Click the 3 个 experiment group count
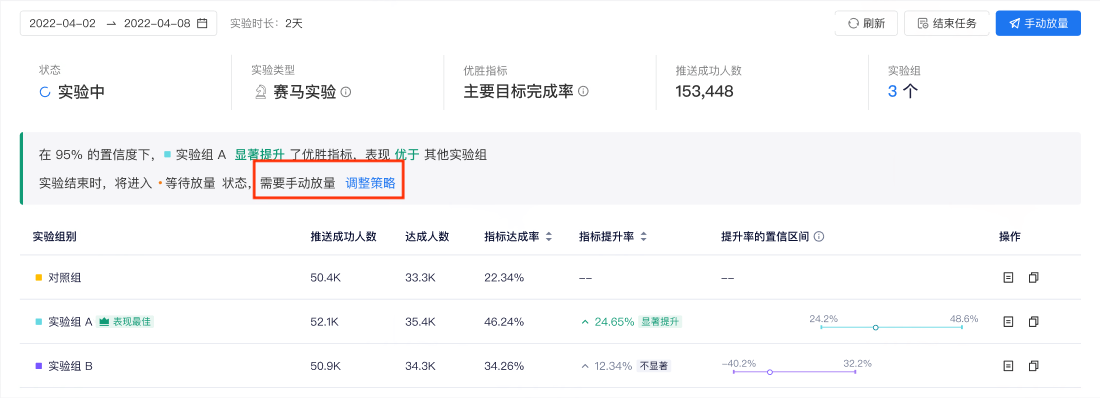The width and height of the screenshot is (1100, 398). [903, 91]
